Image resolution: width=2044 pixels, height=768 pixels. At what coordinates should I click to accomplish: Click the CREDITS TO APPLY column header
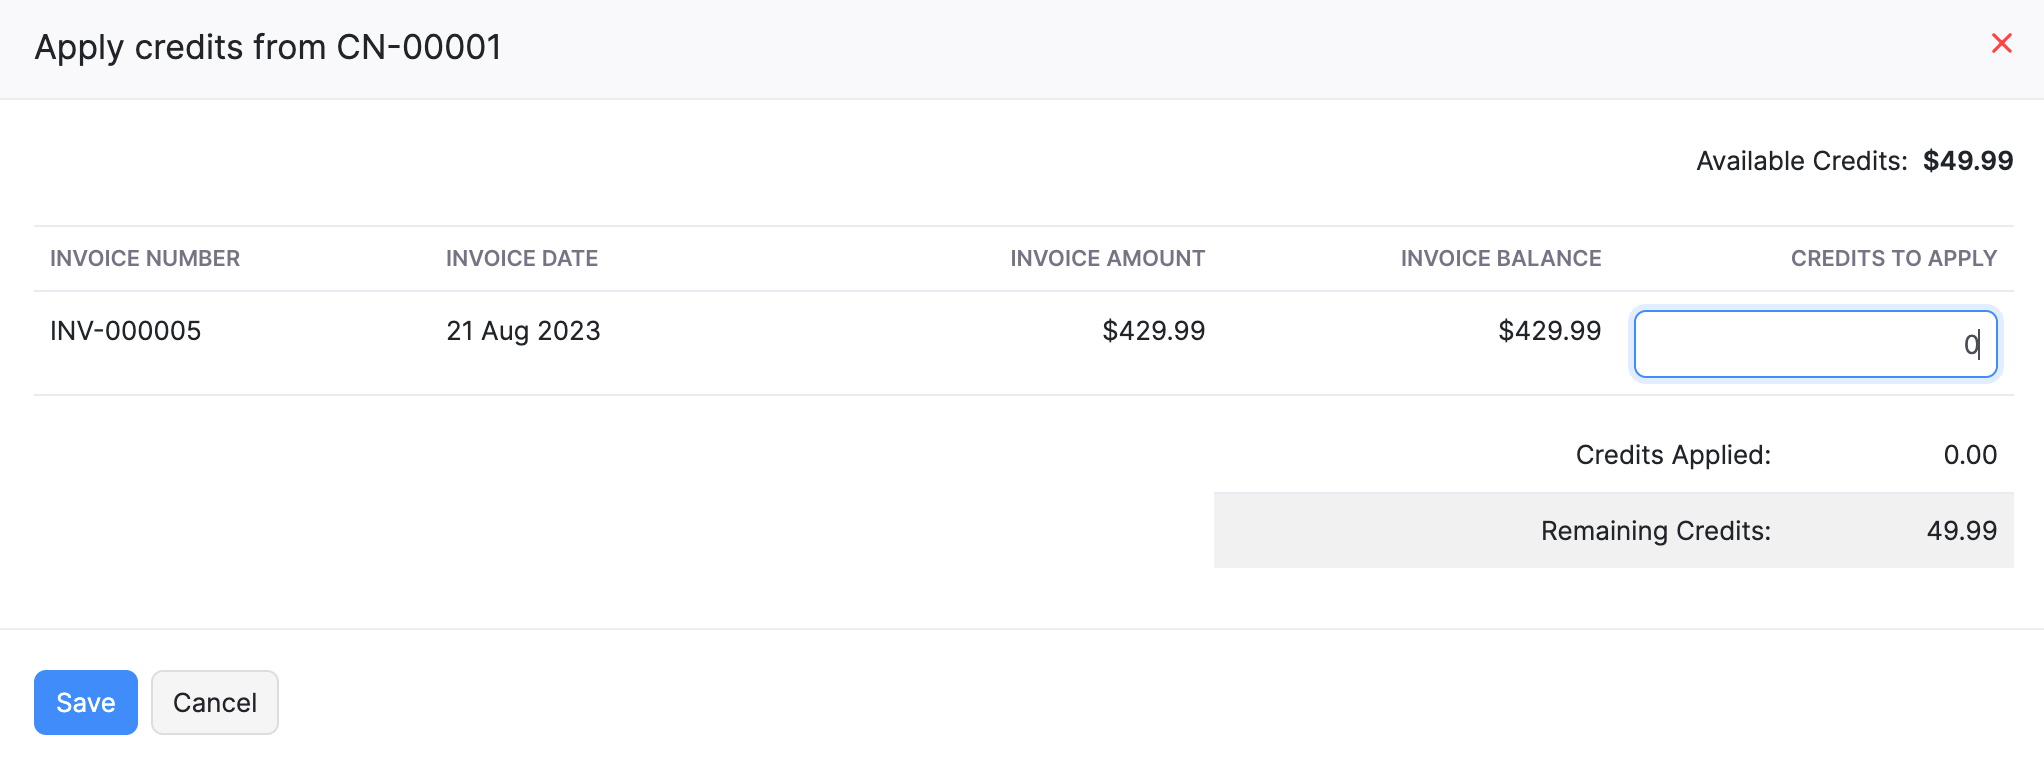pyautogui.click(x=1894, y=258)
